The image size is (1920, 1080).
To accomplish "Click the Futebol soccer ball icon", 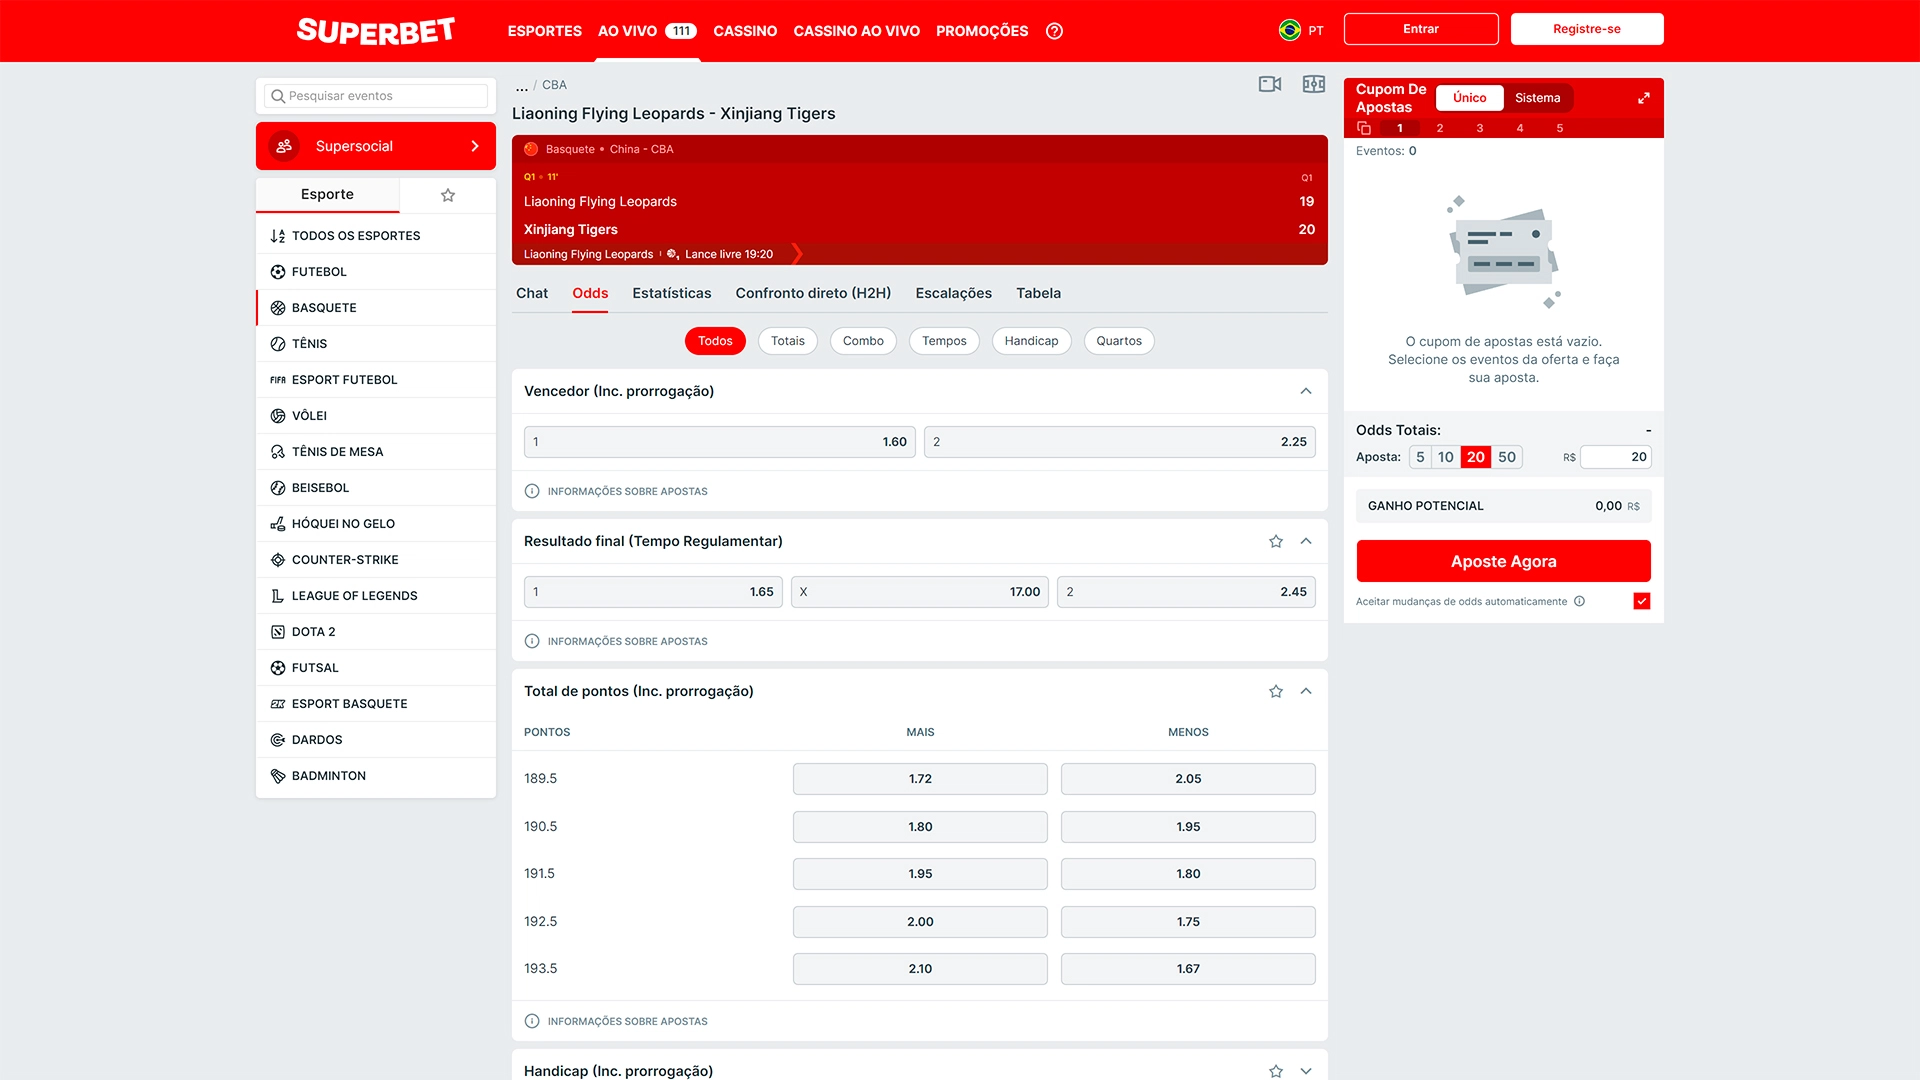I will point(278,272).
